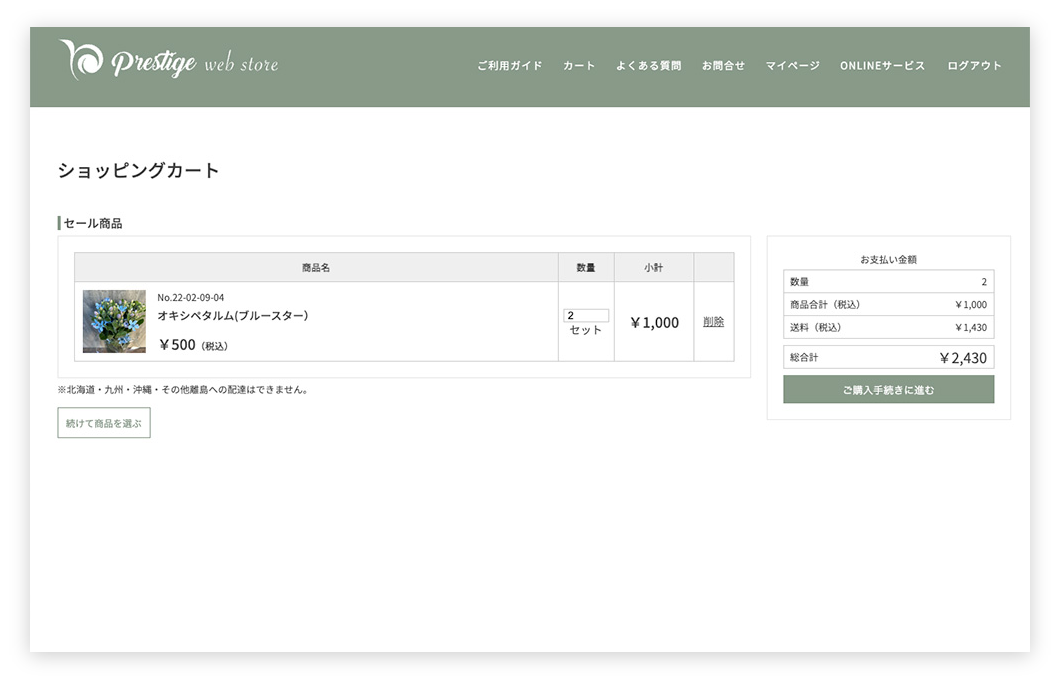Open the ご利用ガイド menu item
Screen dimensions: 1060x685
coord(509,66)
